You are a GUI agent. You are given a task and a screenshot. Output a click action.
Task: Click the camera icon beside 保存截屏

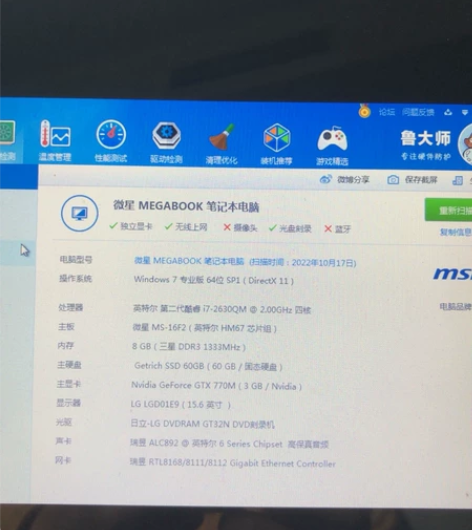point(393,179)
